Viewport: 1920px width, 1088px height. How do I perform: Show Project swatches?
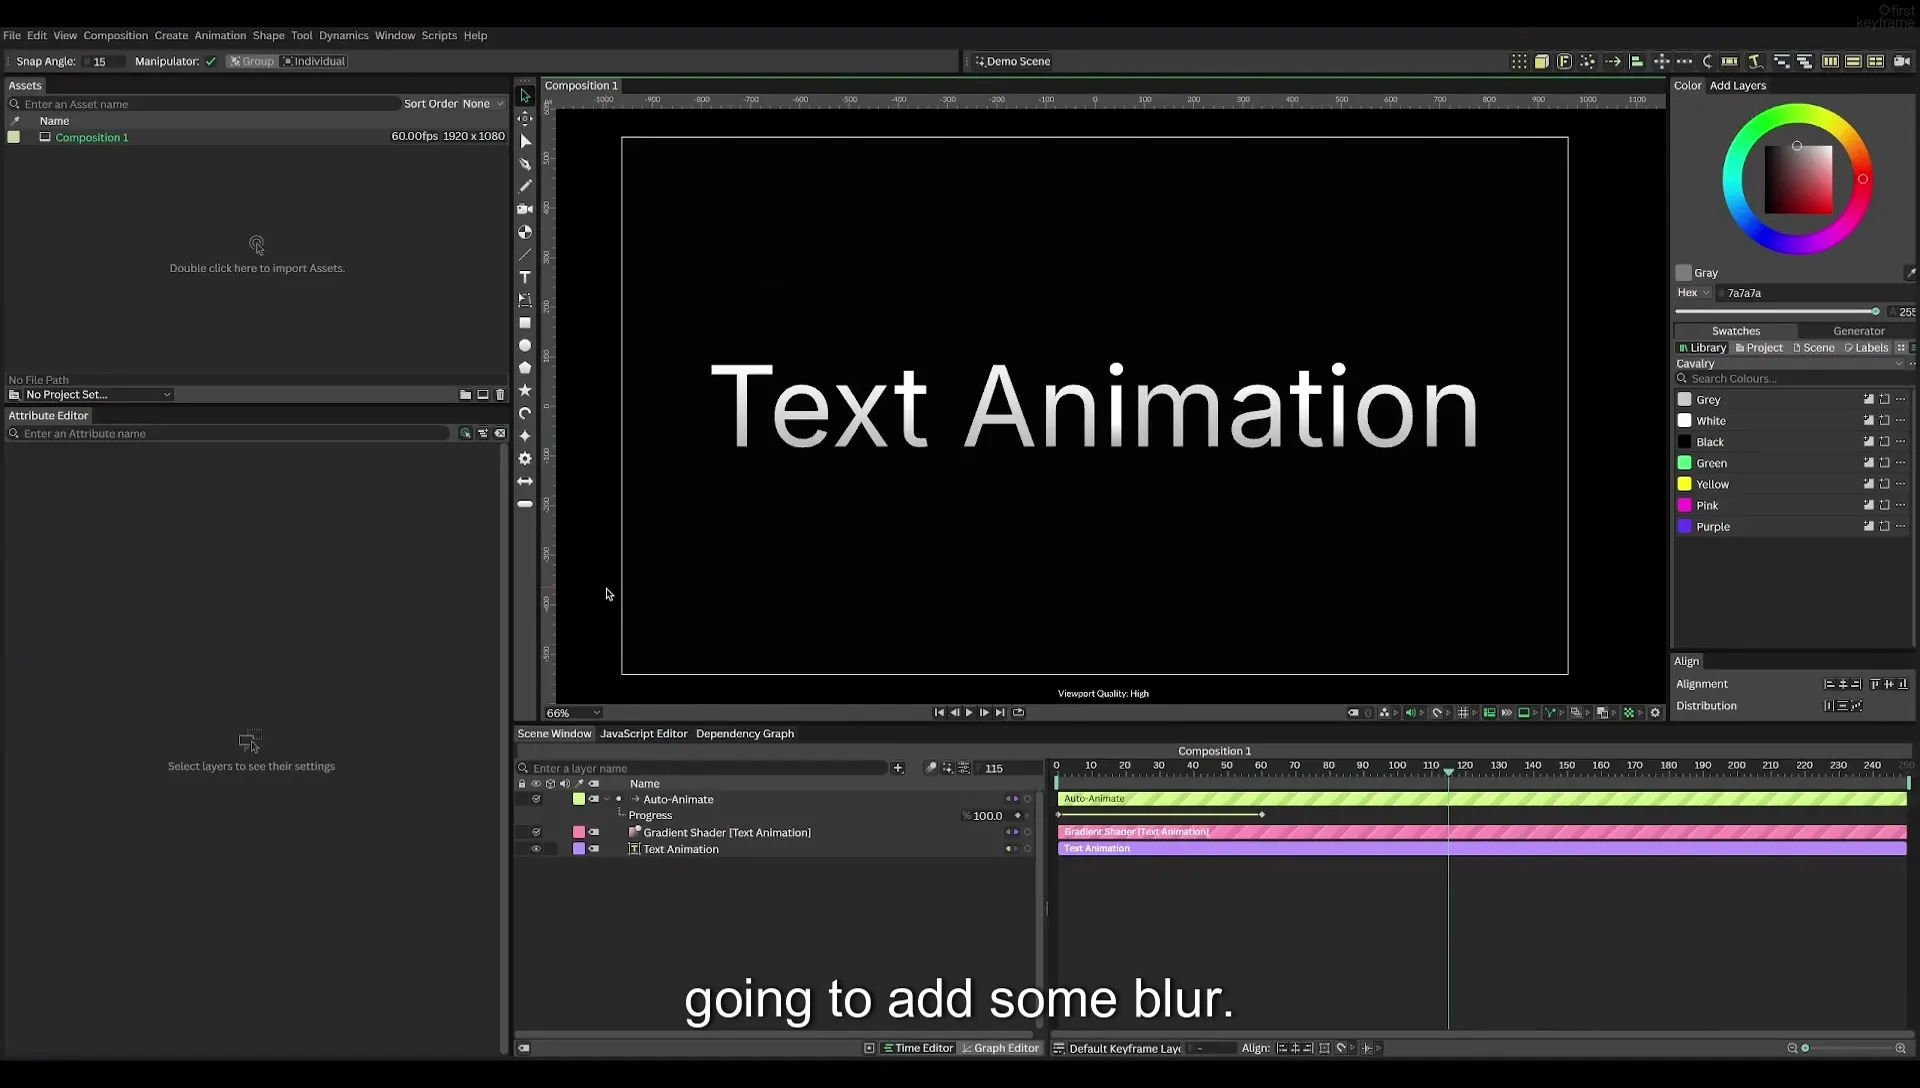click(x=1759, y=348)
